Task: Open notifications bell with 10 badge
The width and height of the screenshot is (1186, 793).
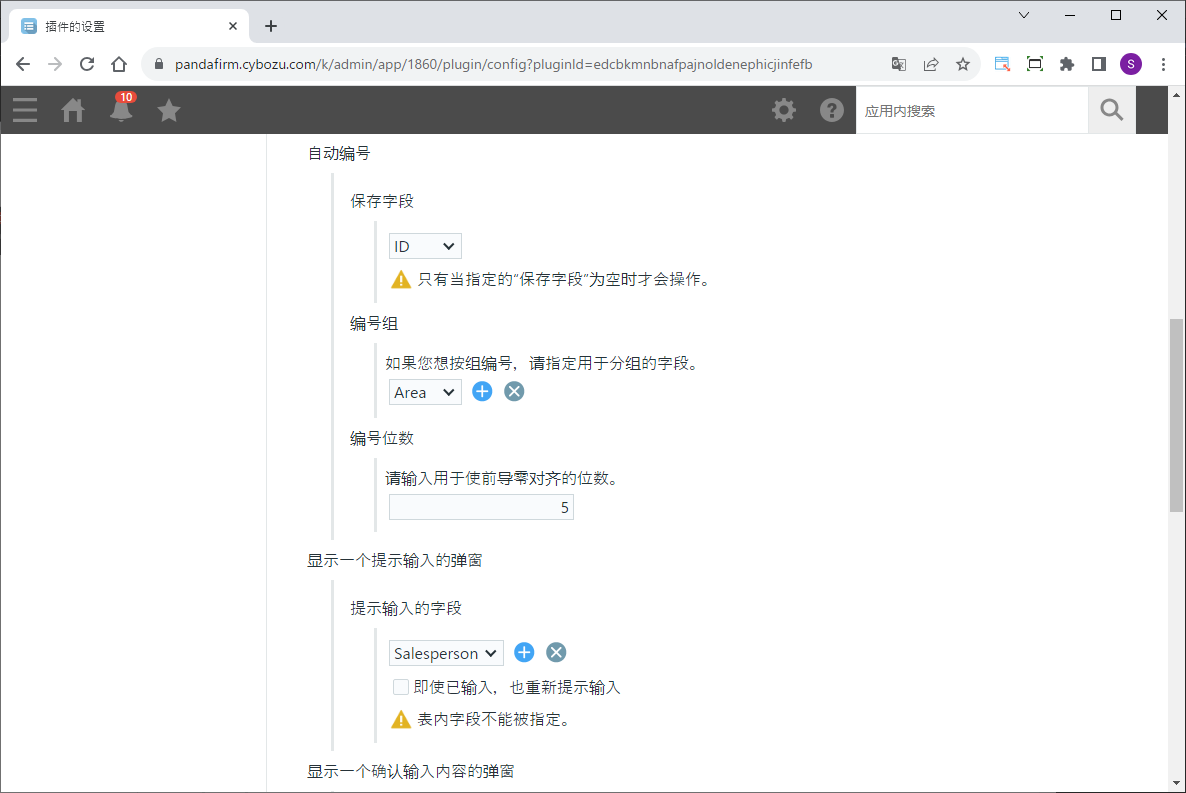Action: pos(121,110)
